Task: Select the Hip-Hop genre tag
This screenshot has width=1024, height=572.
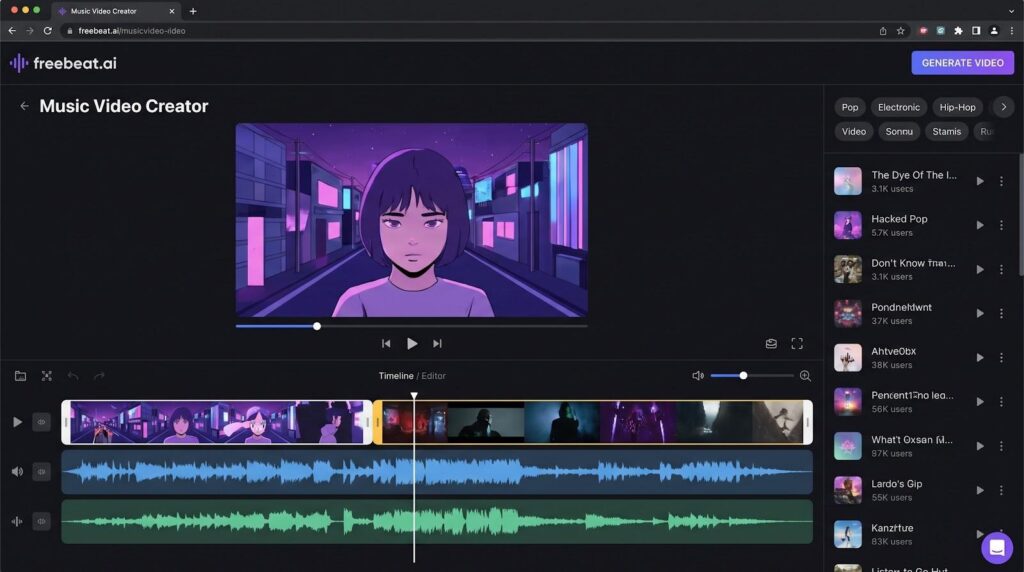Action: [957, 107]
